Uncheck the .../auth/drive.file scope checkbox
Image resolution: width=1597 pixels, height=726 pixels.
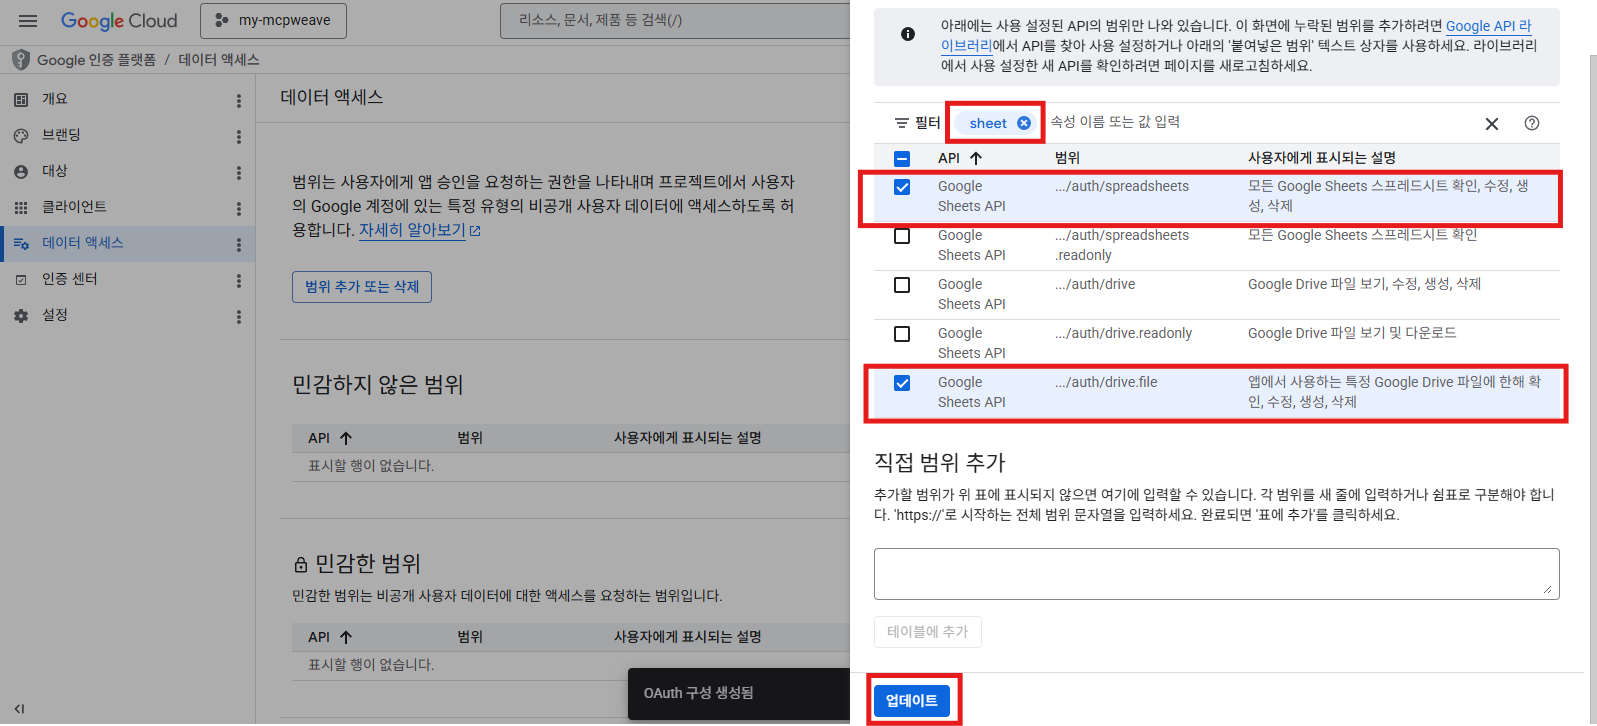[x=902, y=383]
